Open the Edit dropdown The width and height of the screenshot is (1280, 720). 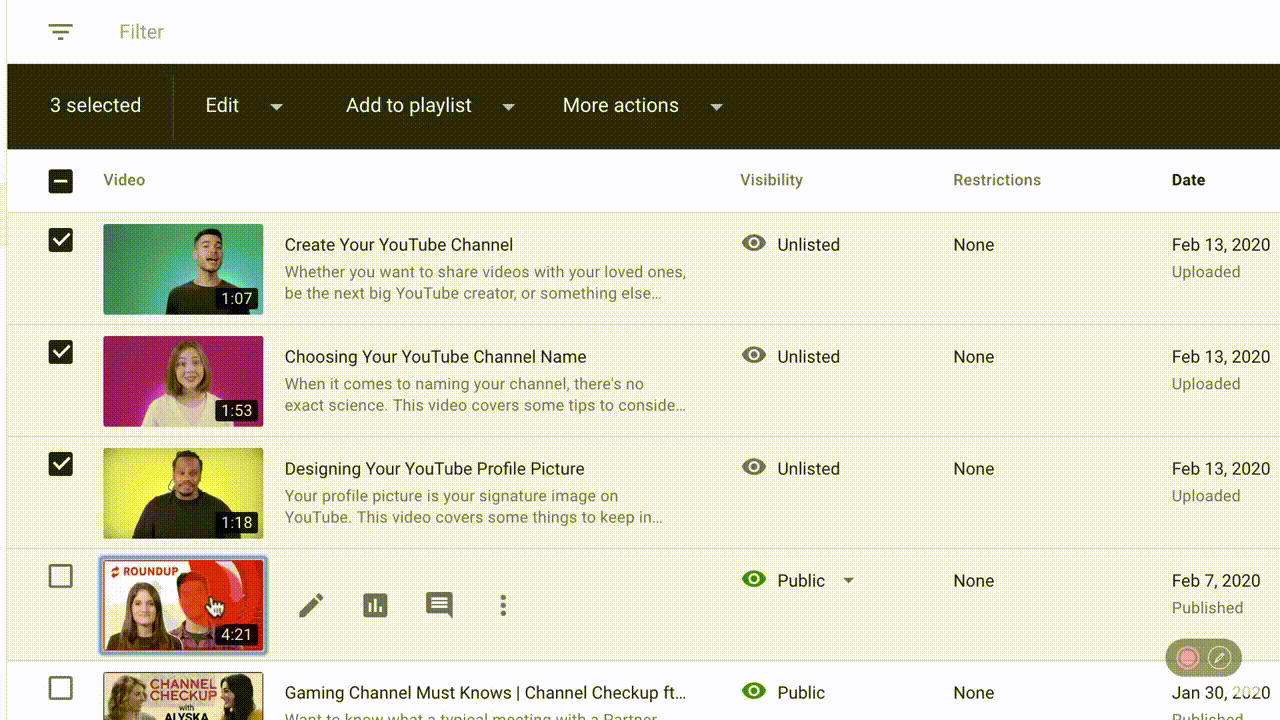244,106
